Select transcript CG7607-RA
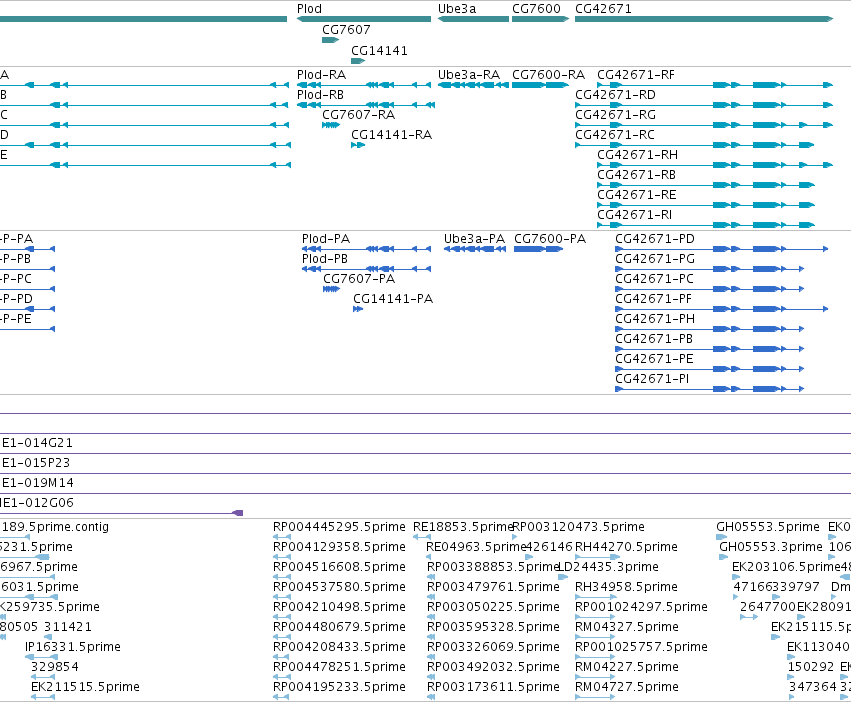 359,115
